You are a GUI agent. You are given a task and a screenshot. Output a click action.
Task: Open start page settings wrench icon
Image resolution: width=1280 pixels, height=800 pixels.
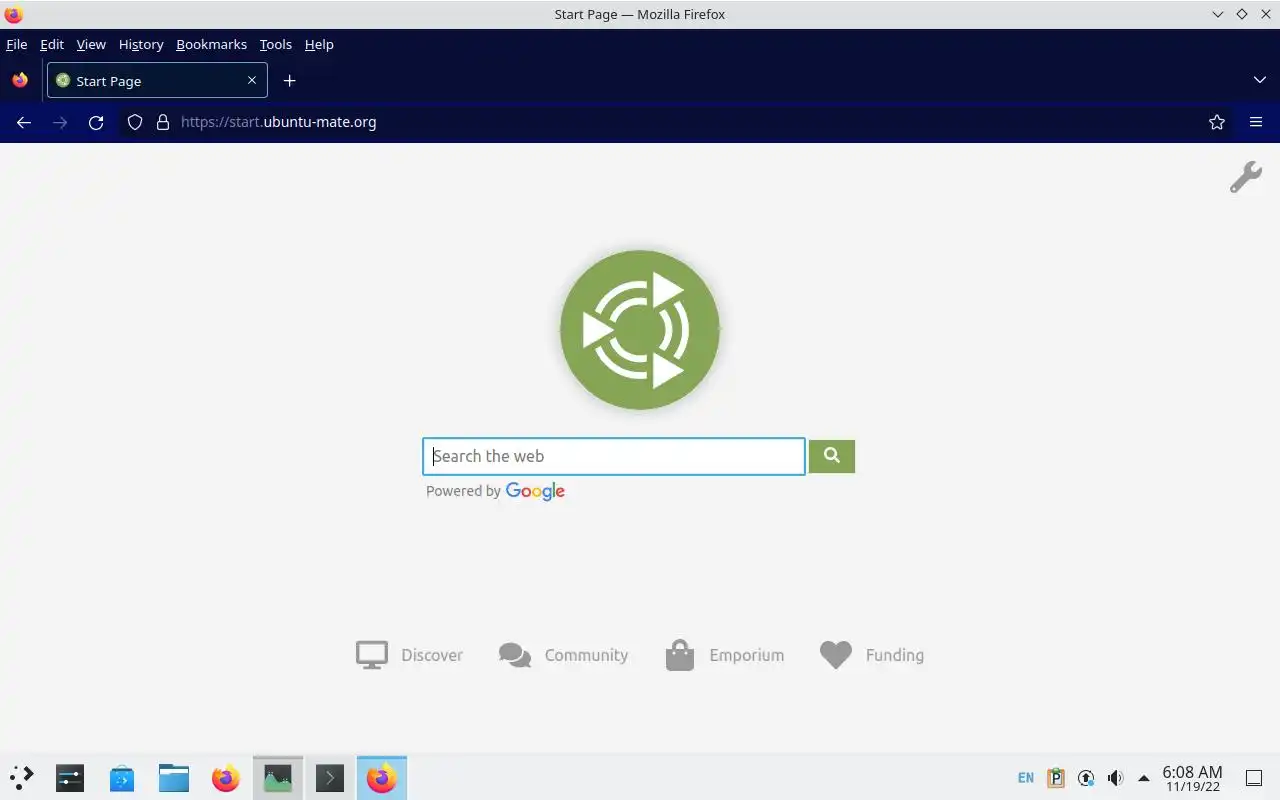point(1246,177)
